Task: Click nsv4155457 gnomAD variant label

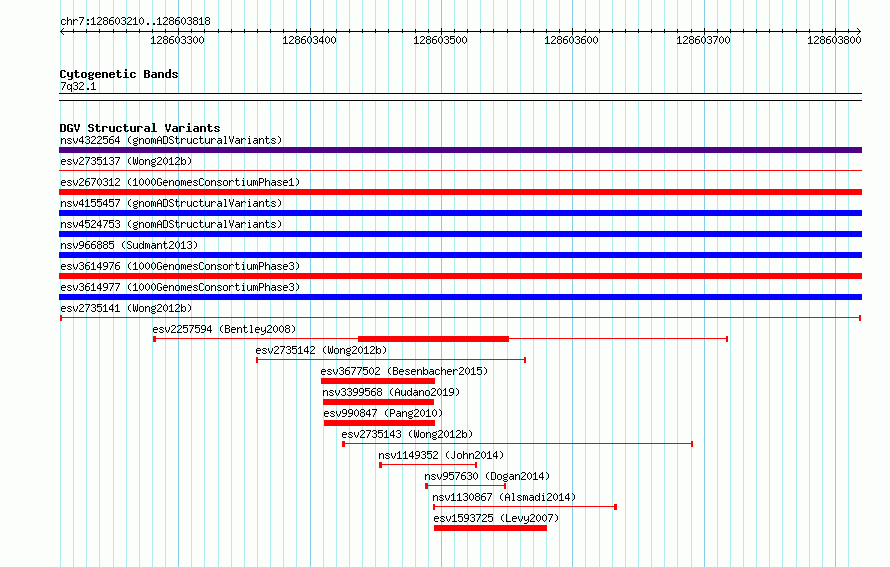Action: pos(171,203)
